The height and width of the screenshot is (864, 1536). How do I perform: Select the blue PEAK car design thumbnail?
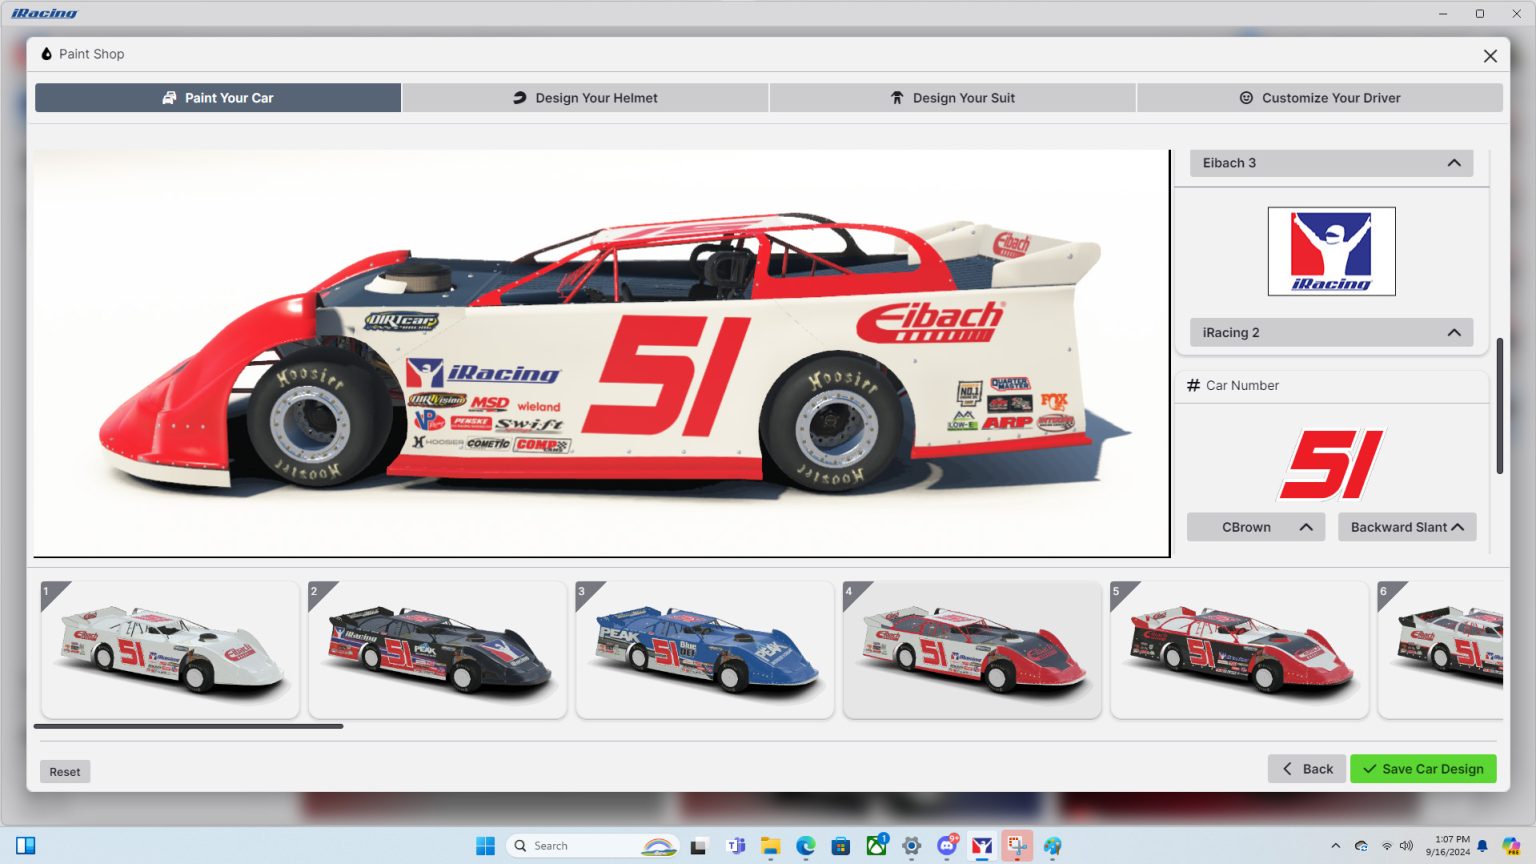click(x=705, y=649)
